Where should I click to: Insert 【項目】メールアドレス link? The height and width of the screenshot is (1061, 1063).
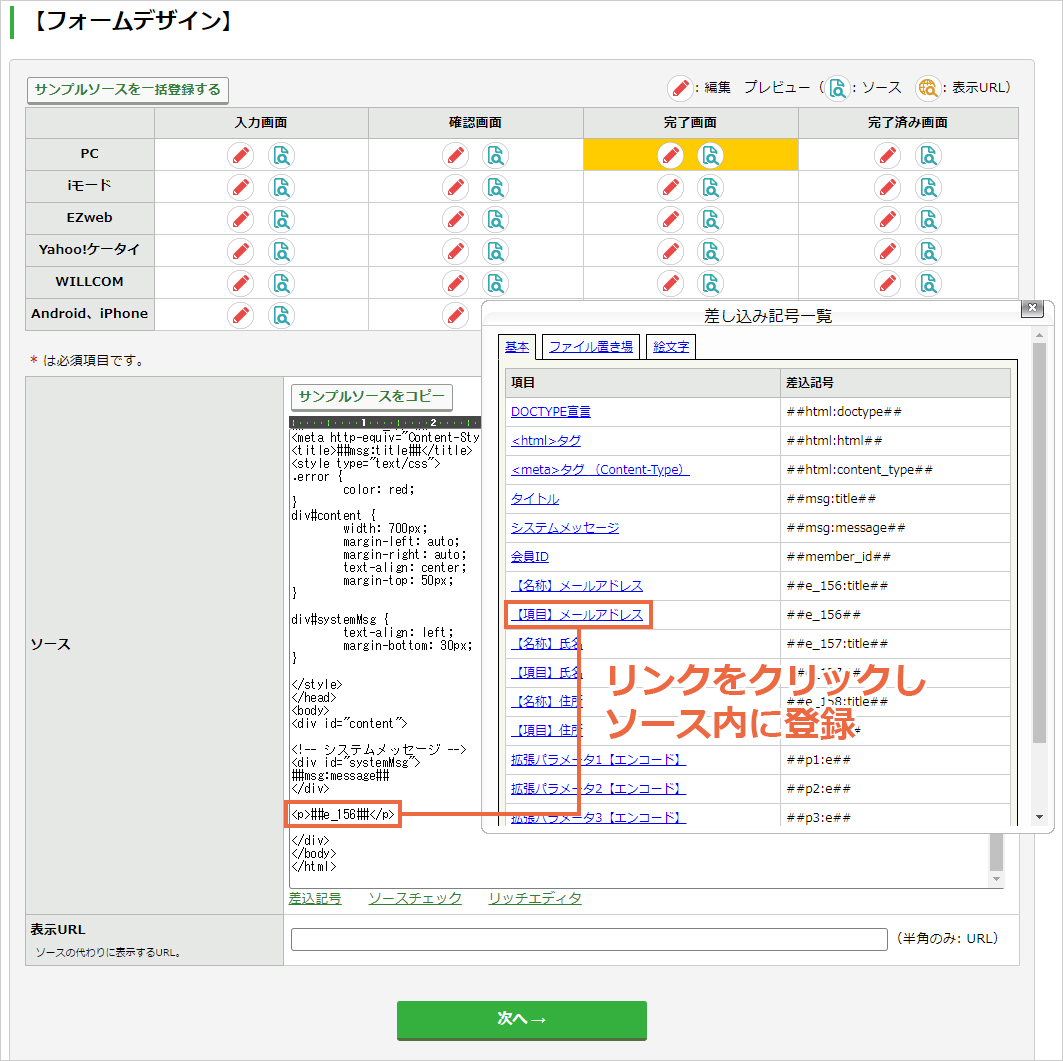[577, 615]
